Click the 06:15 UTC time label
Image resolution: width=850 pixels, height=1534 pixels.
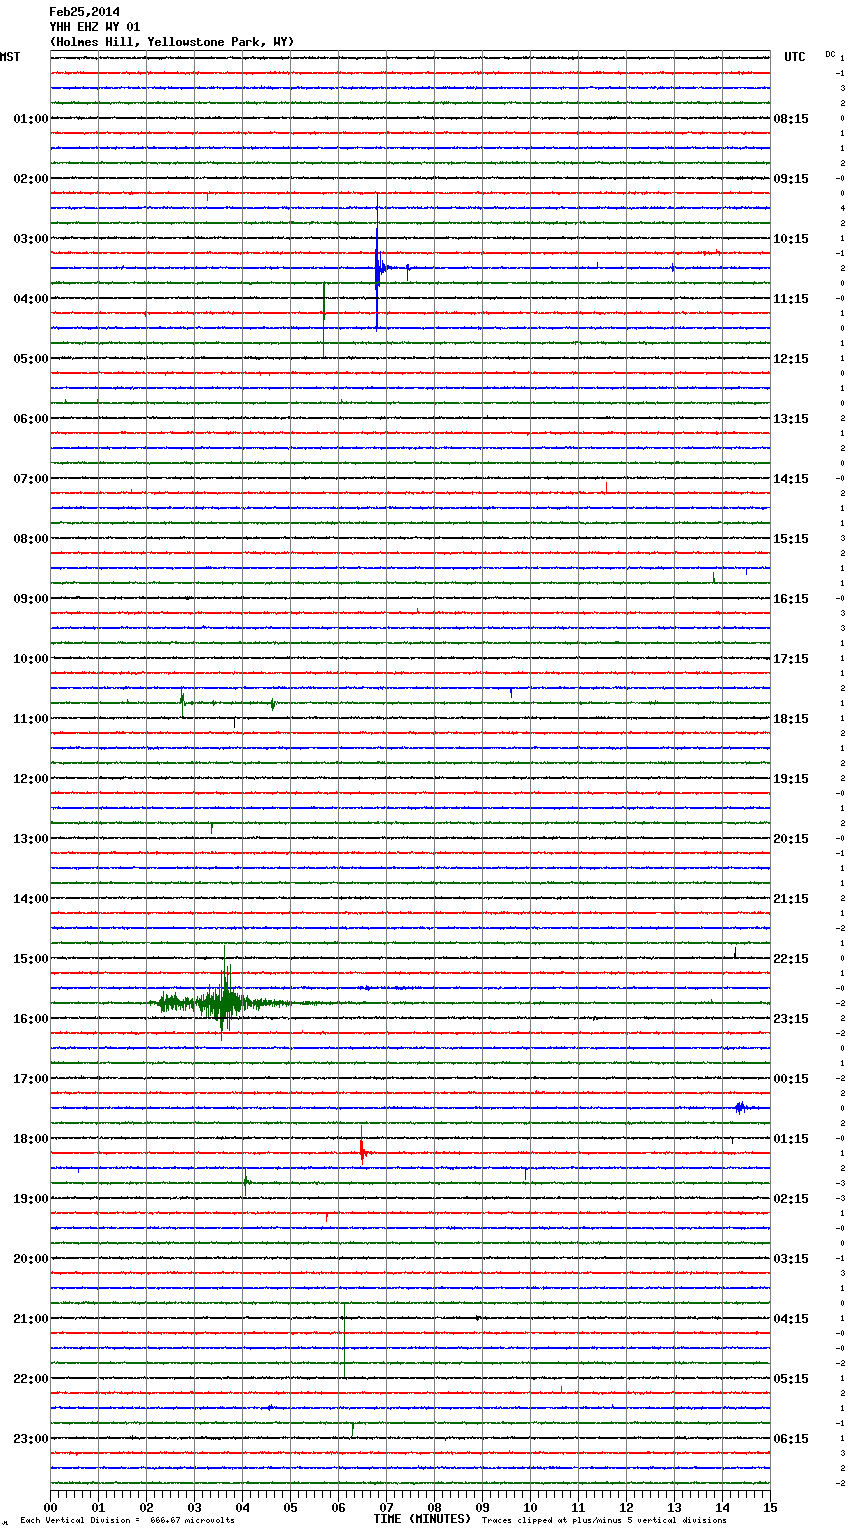pos(791,1439)
